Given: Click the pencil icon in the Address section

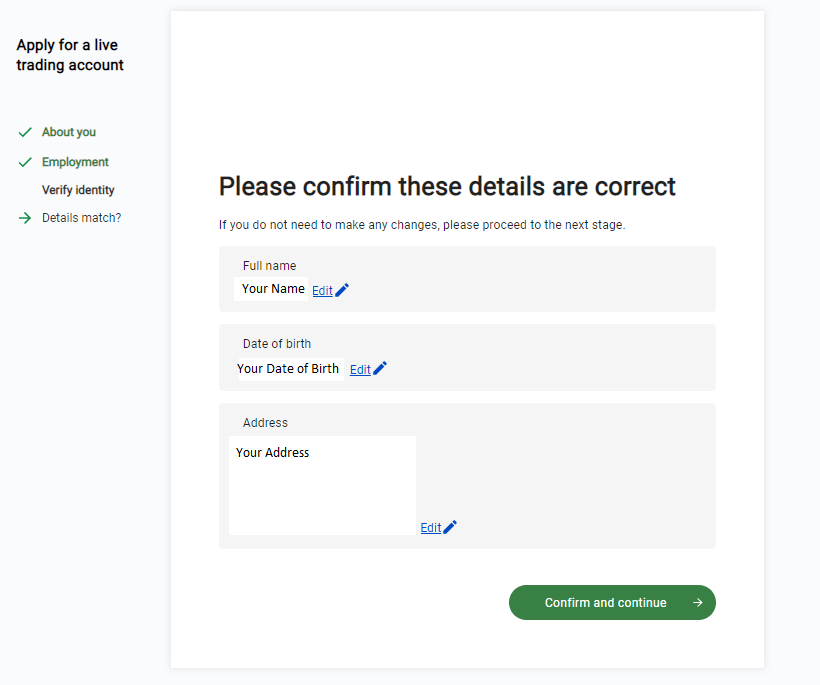Looking at the screenshot, I should click(450, 527).
